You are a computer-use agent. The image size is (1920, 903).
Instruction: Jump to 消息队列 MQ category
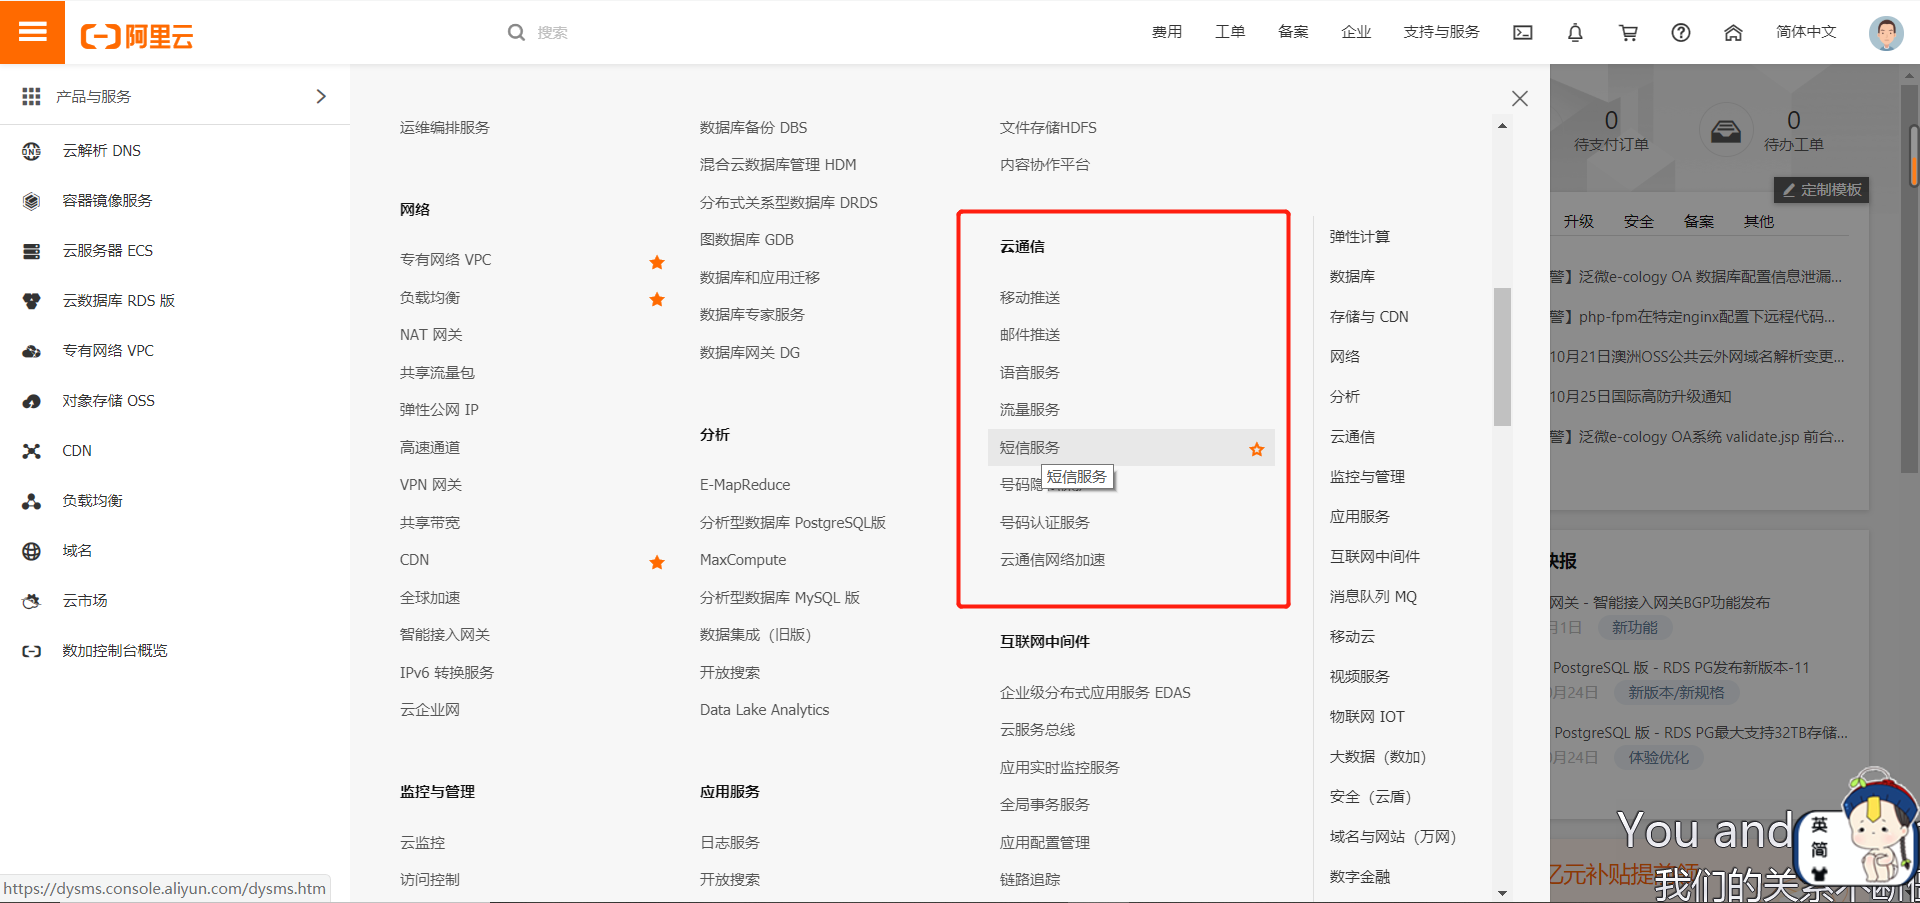(x=1373, y=597)
